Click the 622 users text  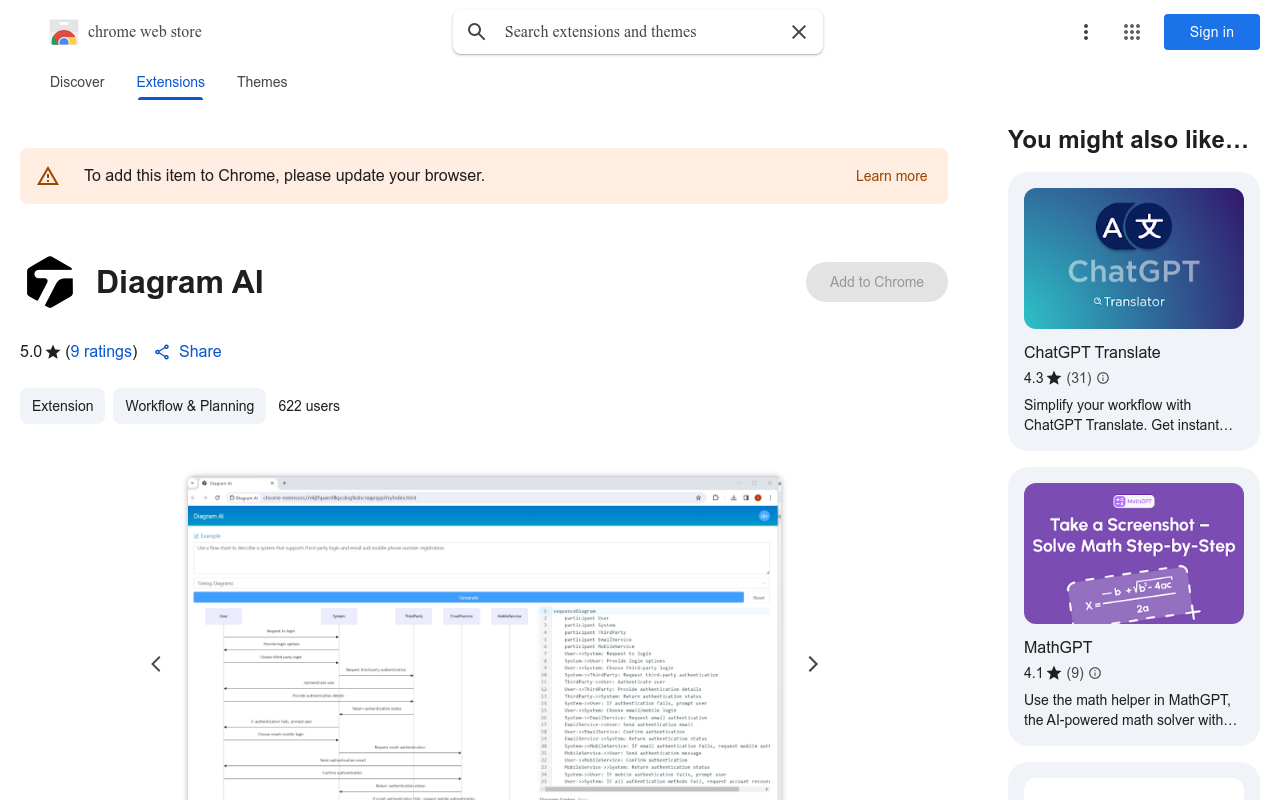(309, 406)
